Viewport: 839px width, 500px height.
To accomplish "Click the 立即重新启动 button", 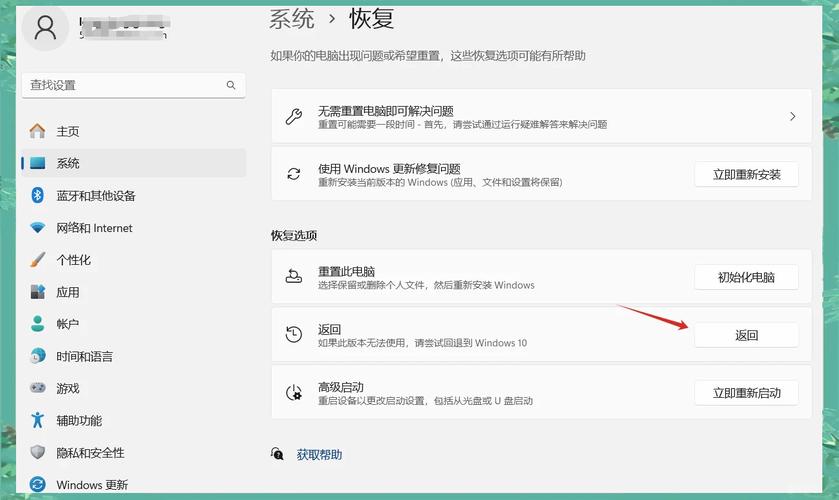I will (746, 393).
